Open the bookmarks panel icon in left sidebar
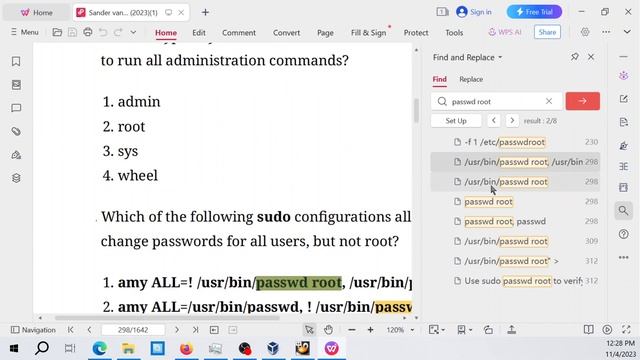The image size is (640, 360). tap(16, 61)
